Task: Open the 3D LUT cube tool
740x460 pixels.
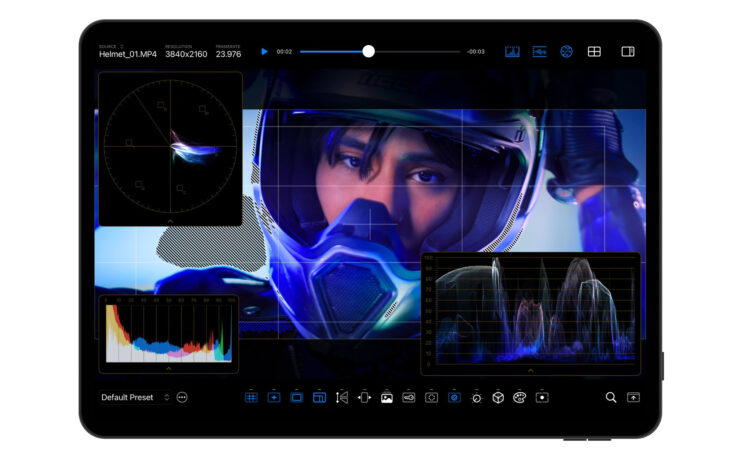Action: 498,397
